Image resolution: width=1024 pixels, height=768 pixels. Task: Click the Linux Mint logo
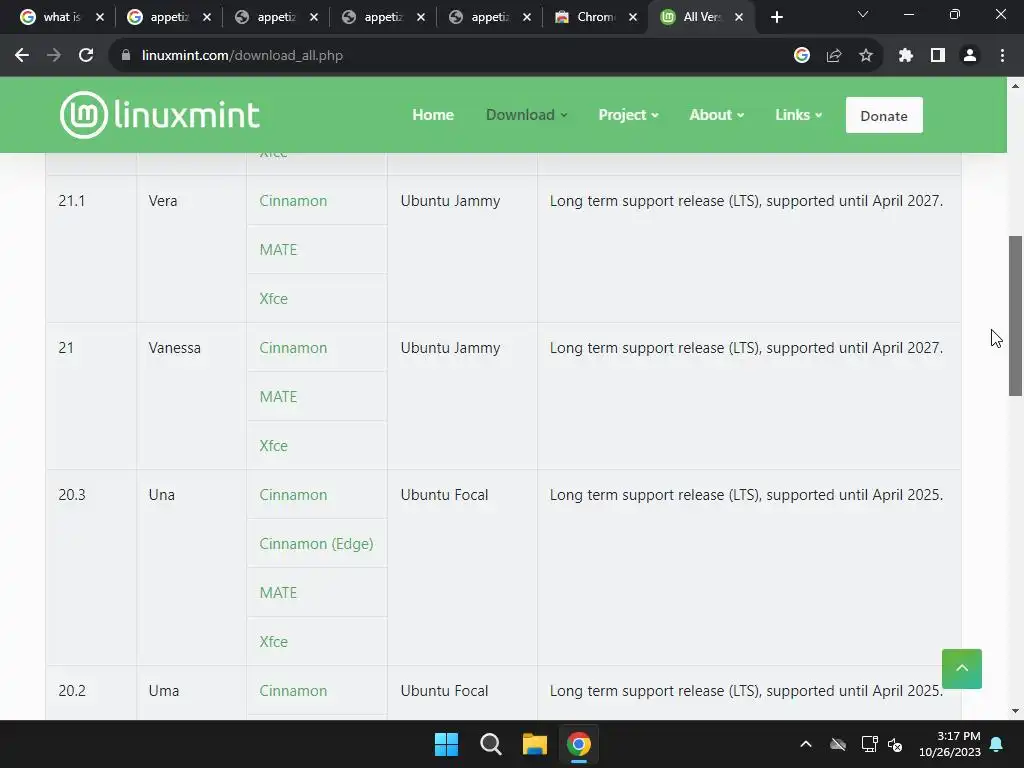pyautogui.click(x=160, y=115)
